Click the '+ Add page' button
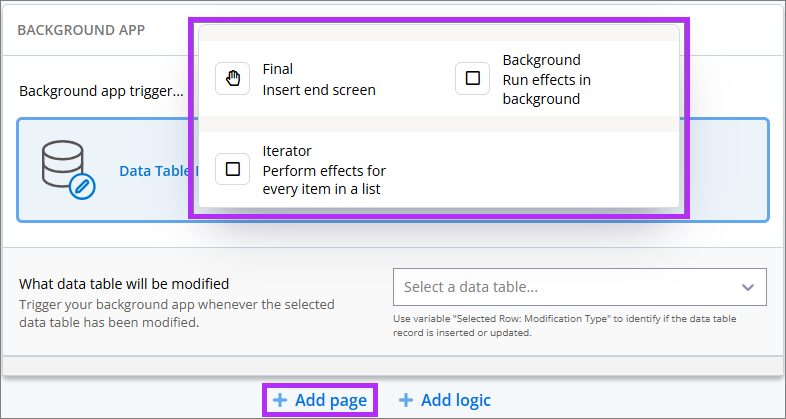 tap(320, 400)
